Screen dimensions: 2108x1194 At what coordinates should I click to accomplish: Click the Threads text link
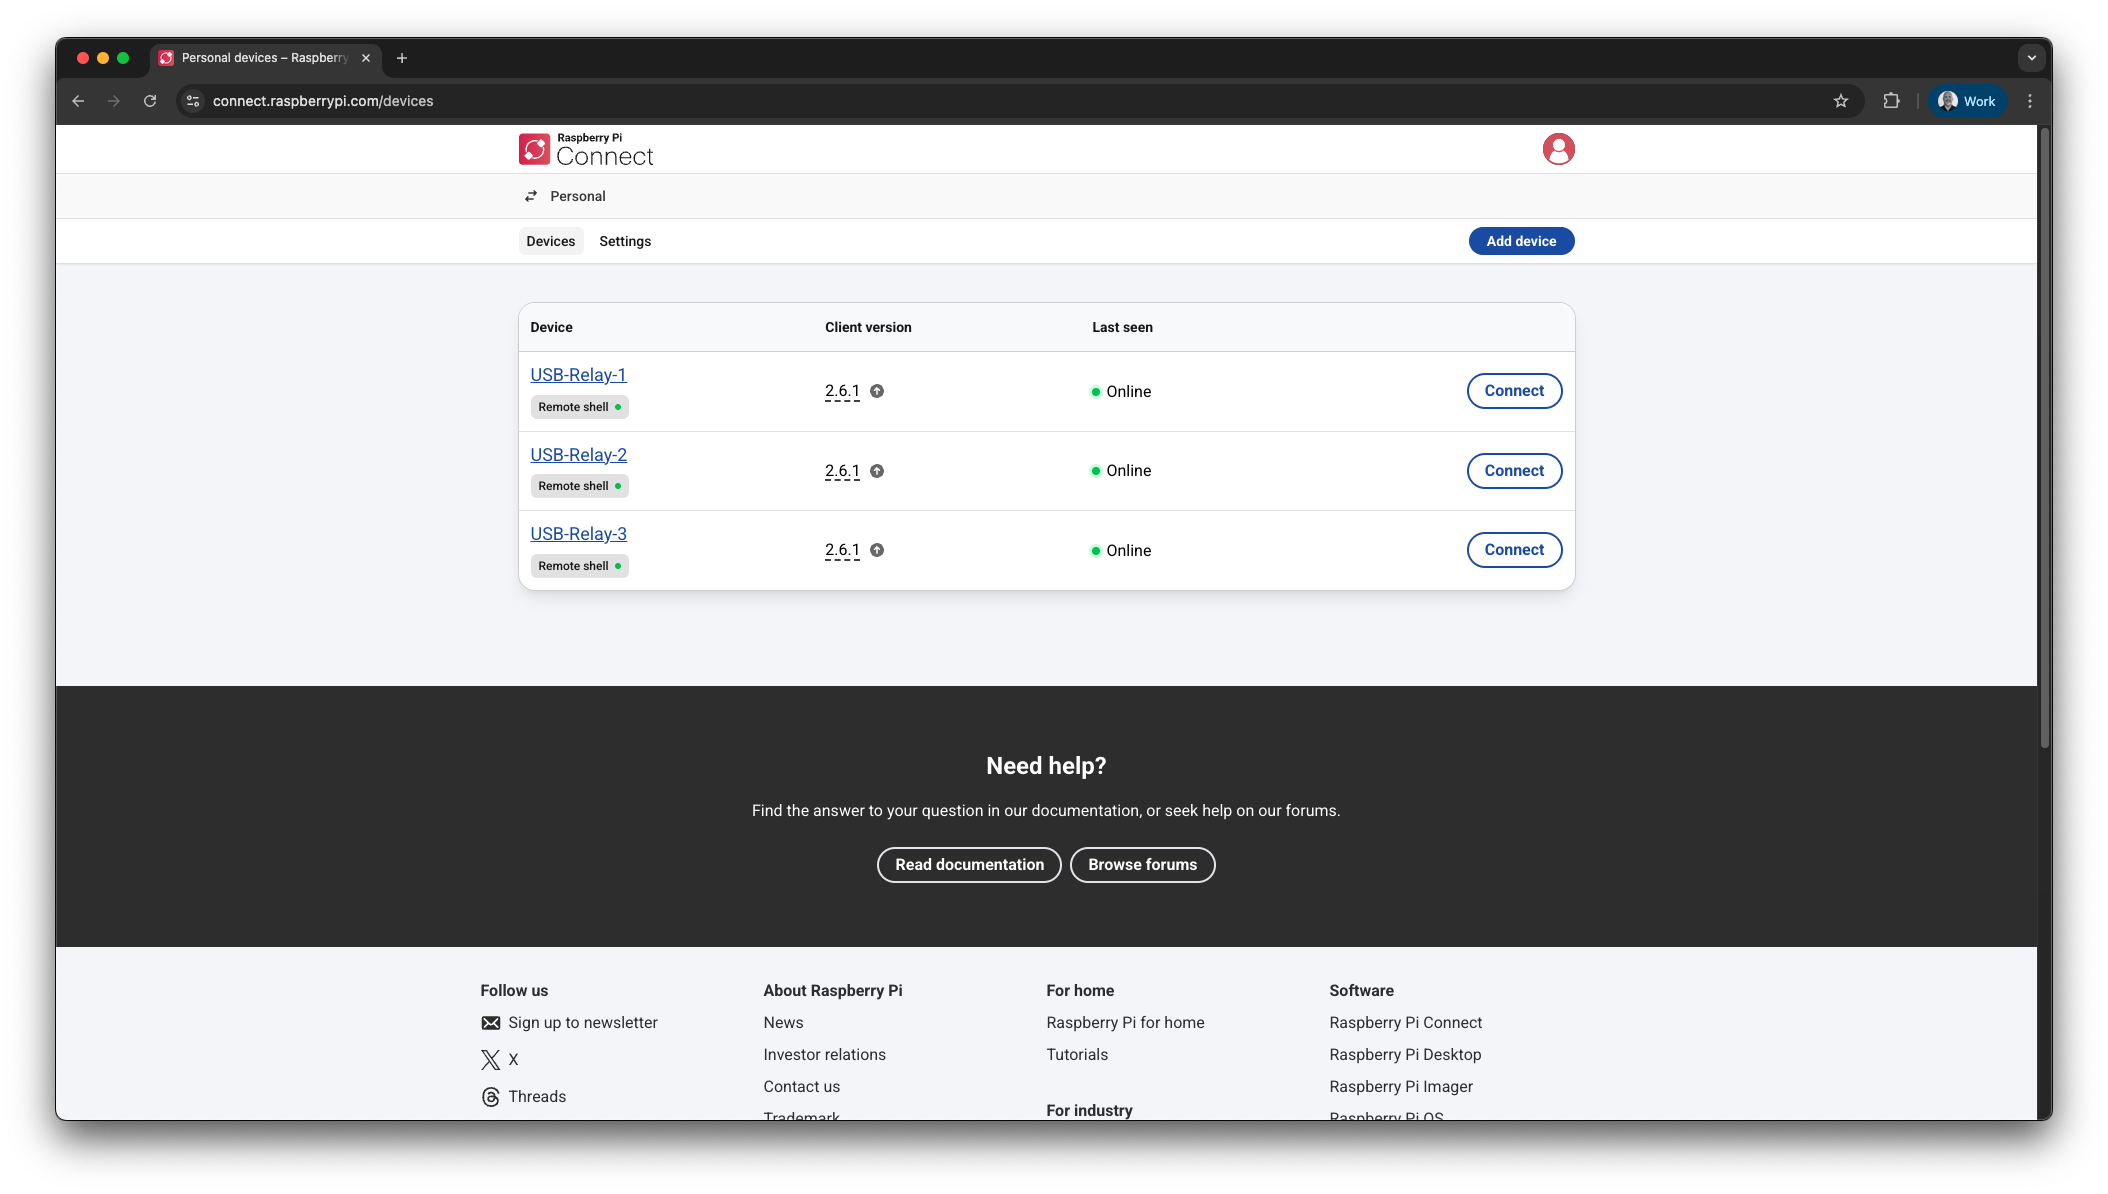(537, 1097)
